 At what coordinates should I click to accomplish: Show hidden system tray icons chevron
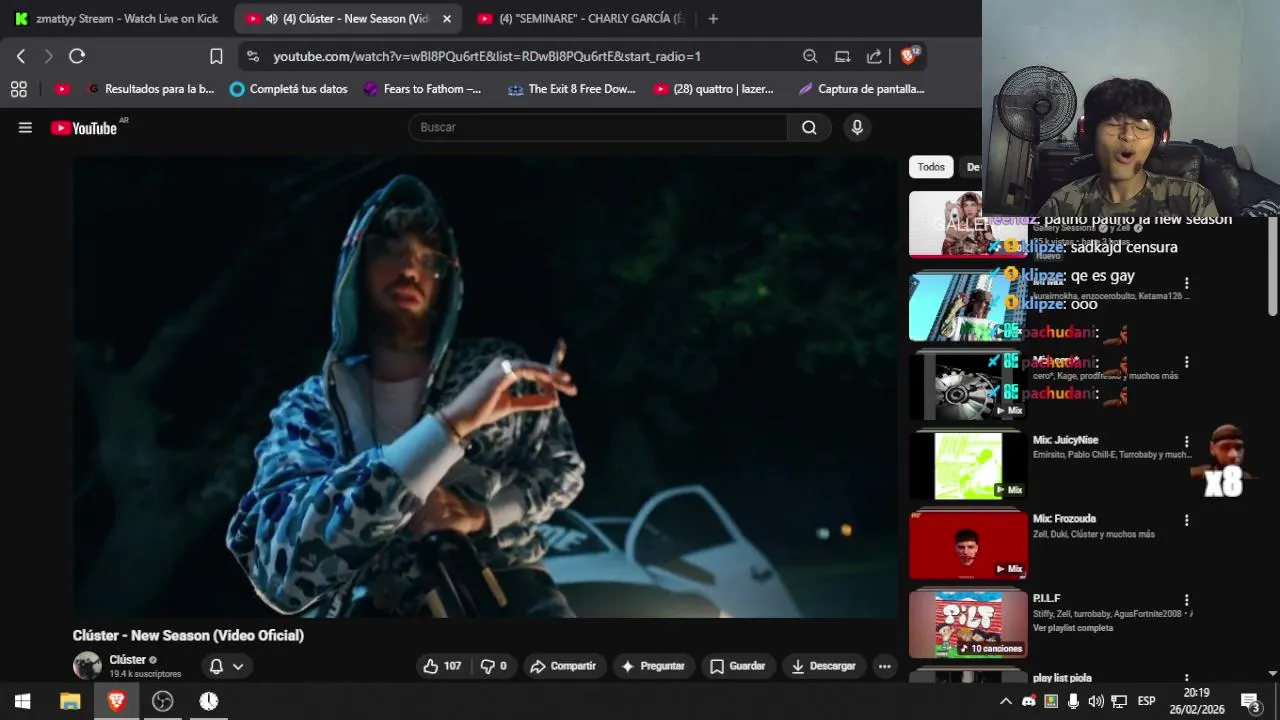click(1006, 701)
